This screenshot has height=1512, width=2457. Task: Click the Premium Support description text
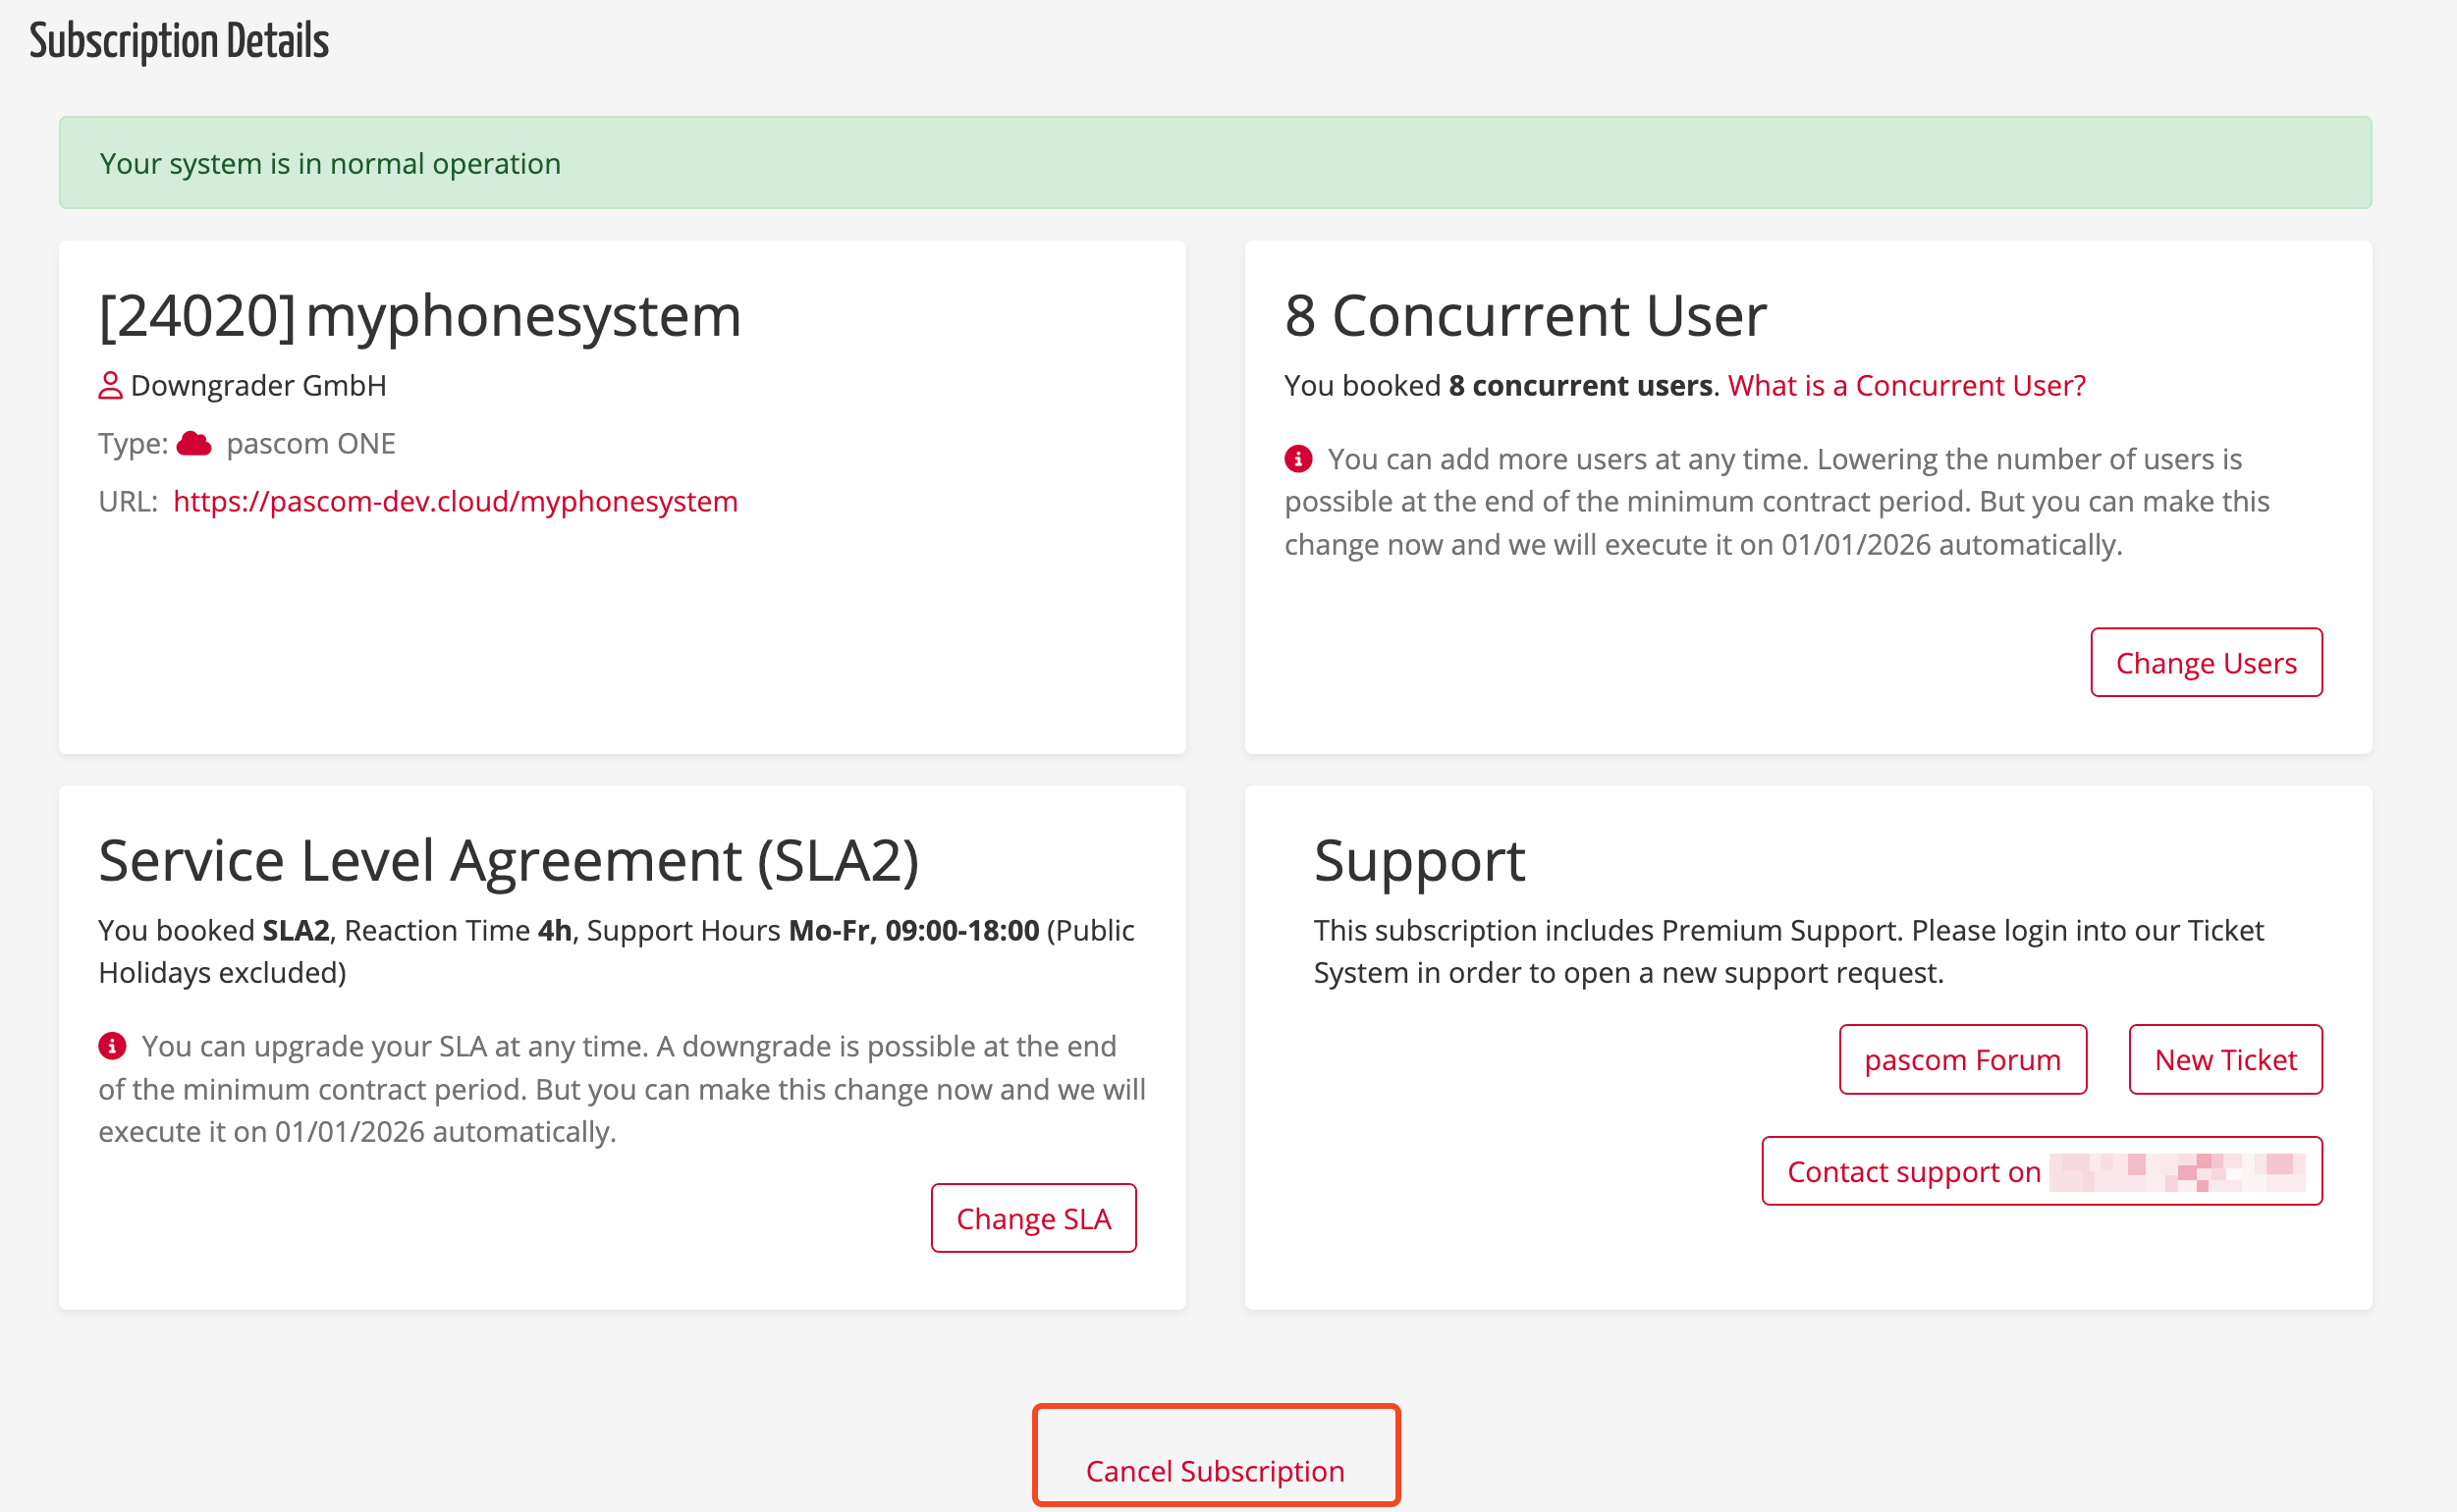click(x=1788, y=951)
